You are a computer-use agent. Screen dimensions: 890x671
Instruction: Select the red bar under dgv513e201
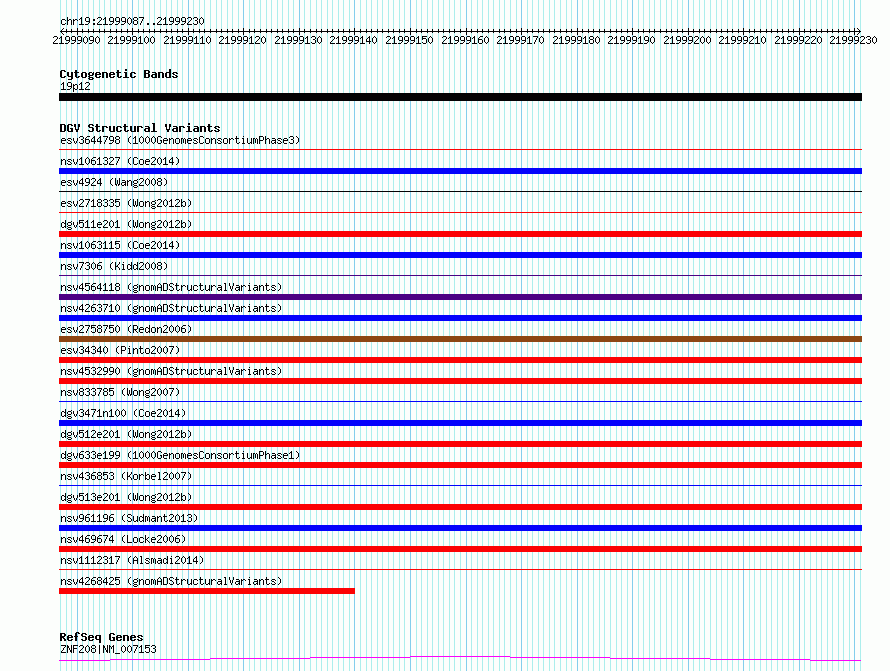coord(460,507)
